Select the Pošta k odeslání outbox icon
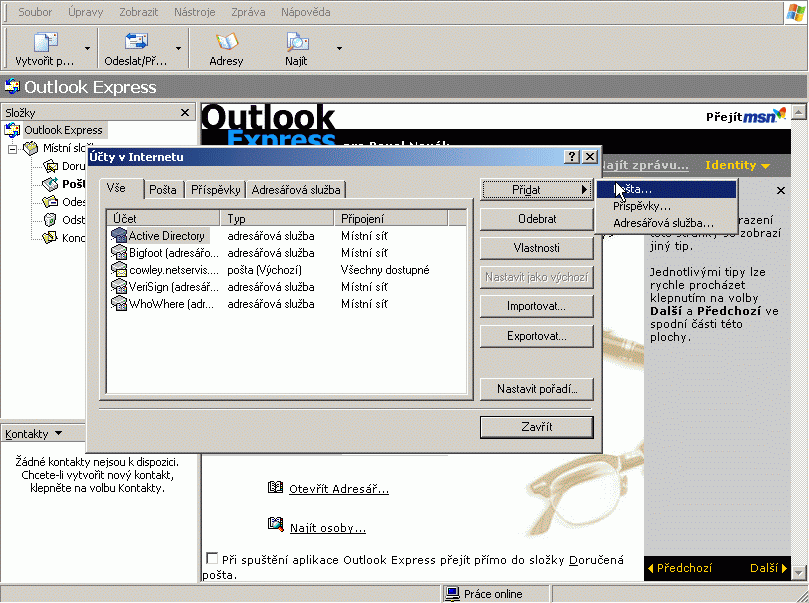The height and width of the screenshot is (603, 809). [x=50, y=184]
